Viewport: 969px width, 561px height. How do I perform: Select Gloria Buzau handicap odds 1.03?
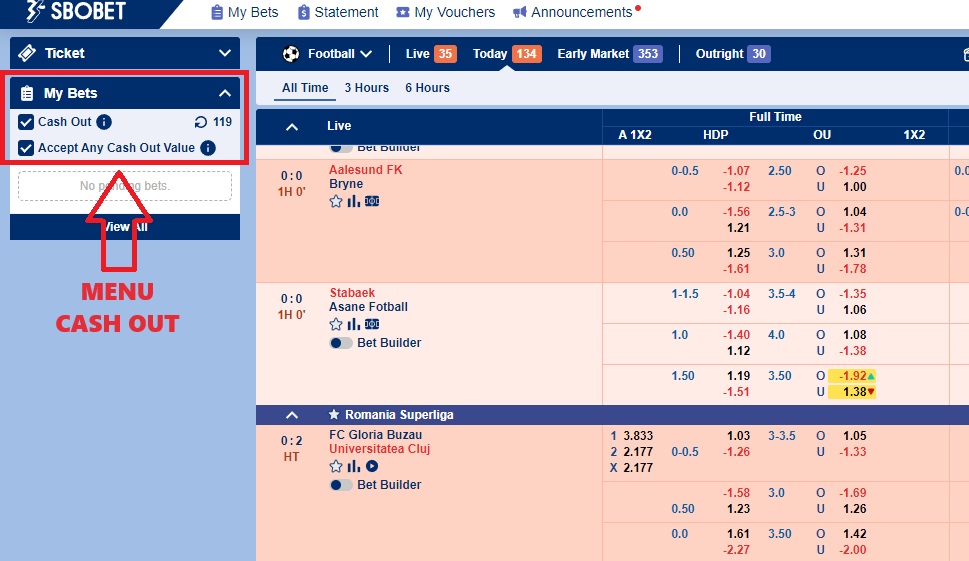[738, 436]
